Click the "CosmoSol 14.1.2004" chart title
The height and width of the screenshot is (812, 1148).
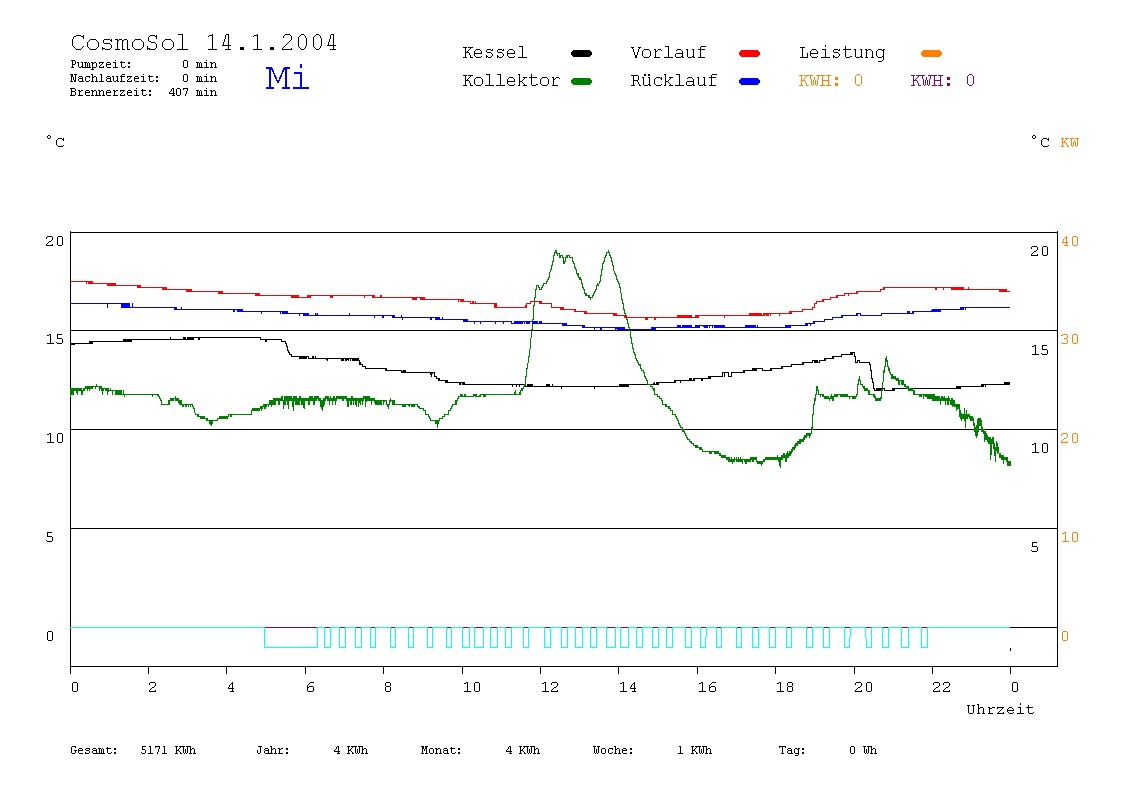[204, 42]
